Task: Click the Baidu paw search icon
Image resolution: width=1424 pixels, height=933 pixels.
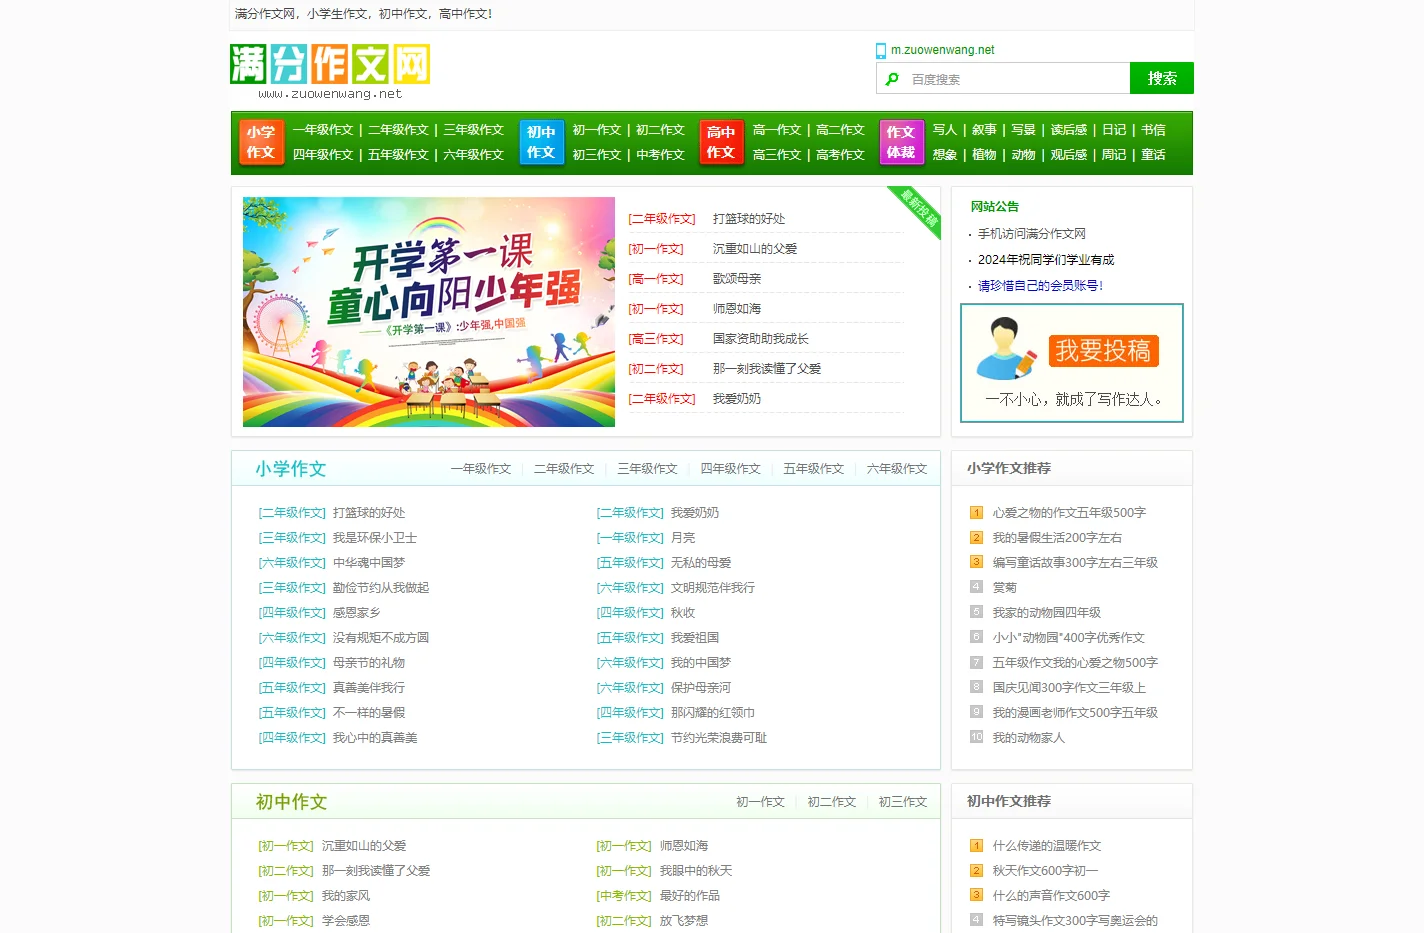Action: click(893, 79)
